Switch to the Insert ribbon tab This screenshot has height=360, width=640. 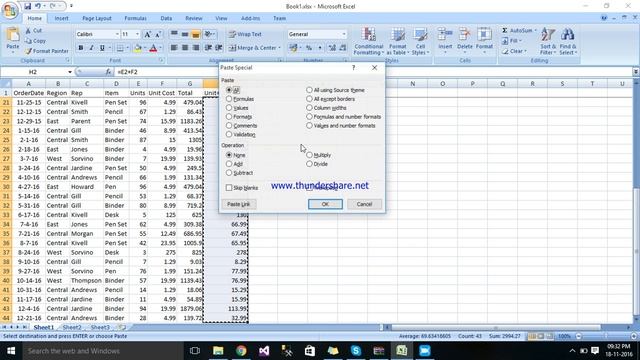[x=62, y=18]
